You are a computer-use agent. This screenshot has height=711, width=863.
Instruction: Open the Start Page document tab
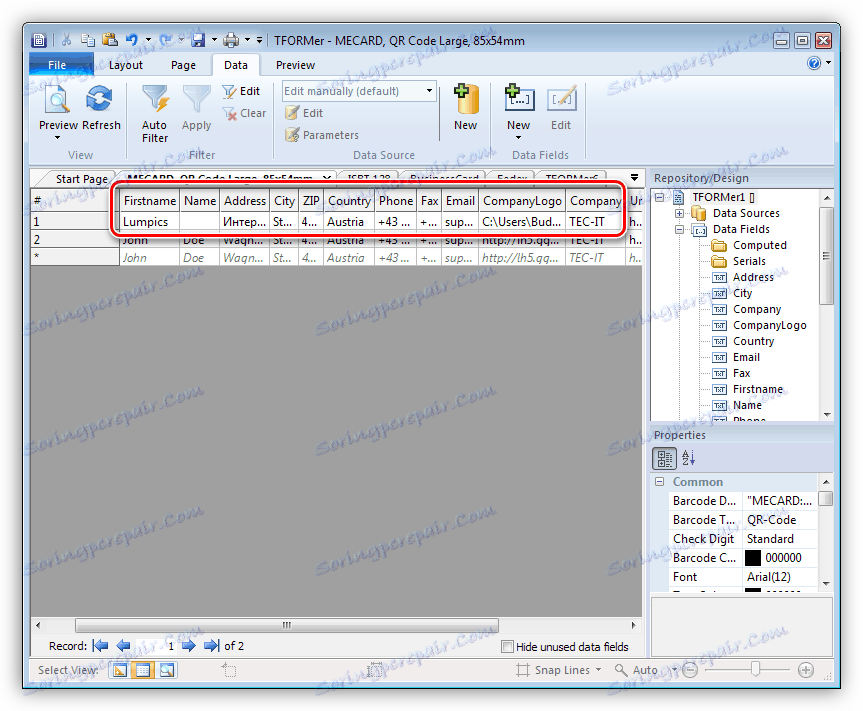[x=81, y=179]
